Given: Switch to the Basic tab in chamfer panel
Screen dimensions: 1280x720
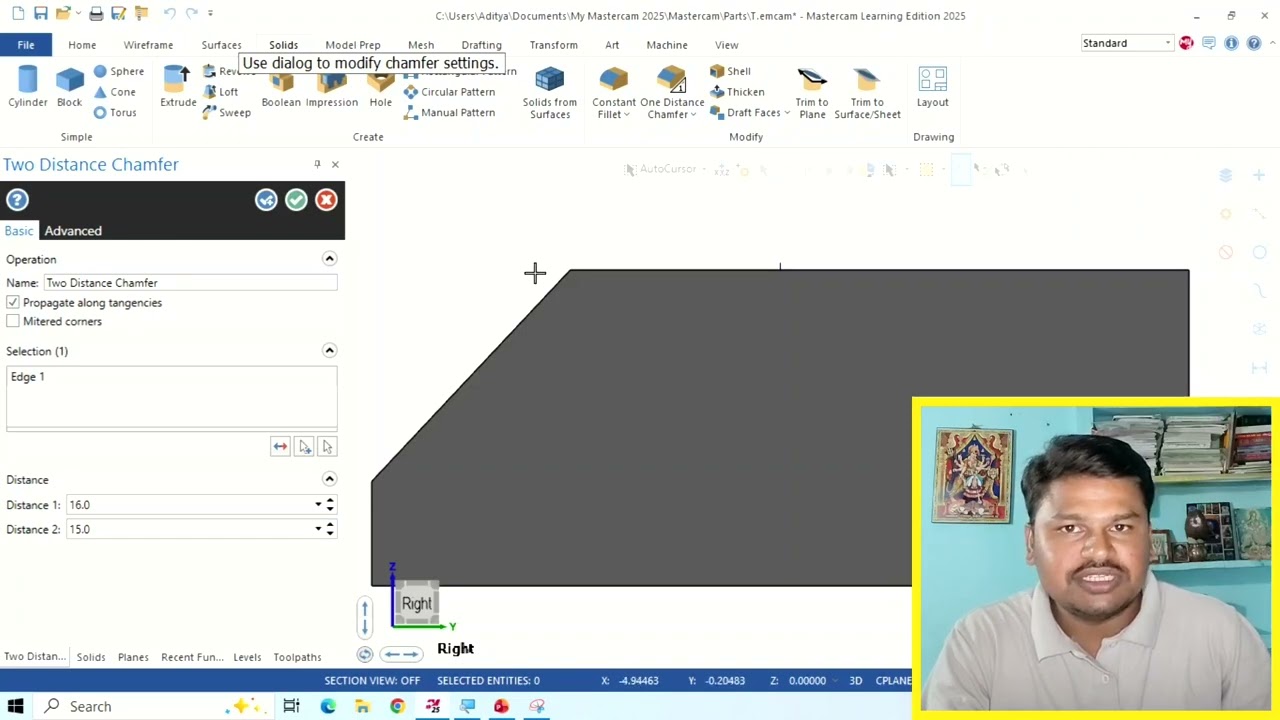Looking at the screenshot, I should click(x=19, y=231).
